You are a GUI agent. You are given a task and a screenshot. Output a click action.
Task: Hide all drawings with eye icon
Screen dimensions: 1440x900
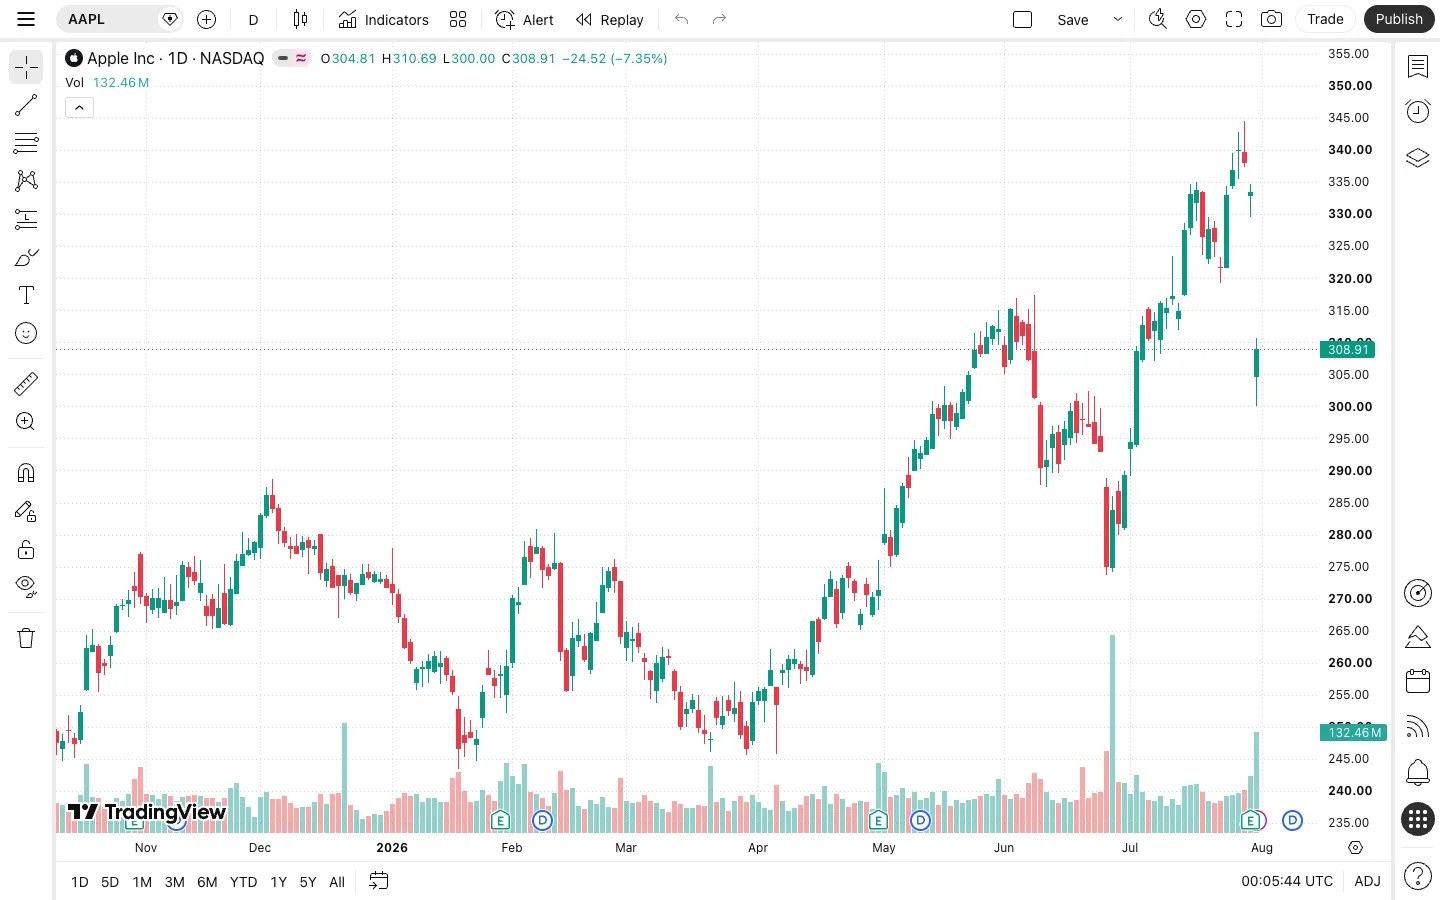[26, 586]
